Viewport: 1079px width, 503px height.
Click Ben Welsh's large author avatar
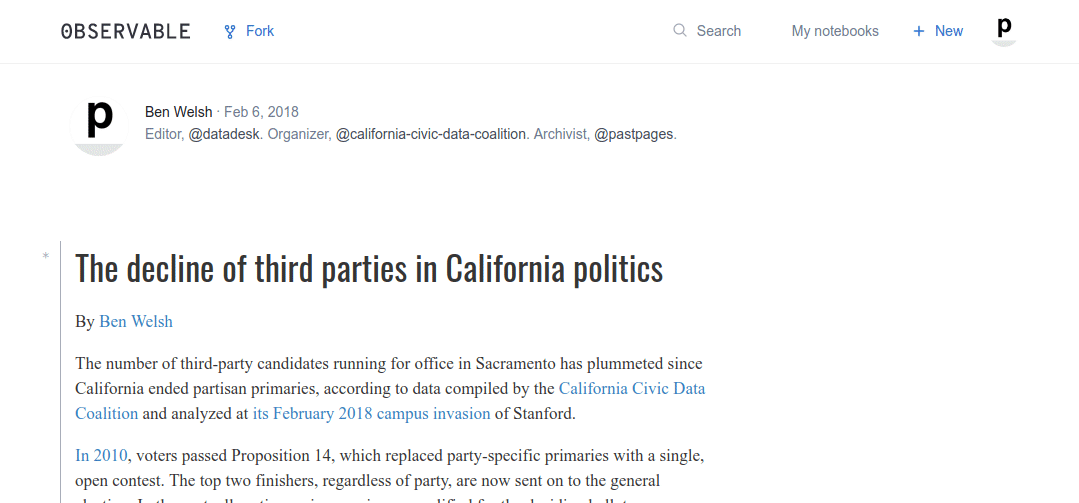pyautogui.click(x=99, y=125)
